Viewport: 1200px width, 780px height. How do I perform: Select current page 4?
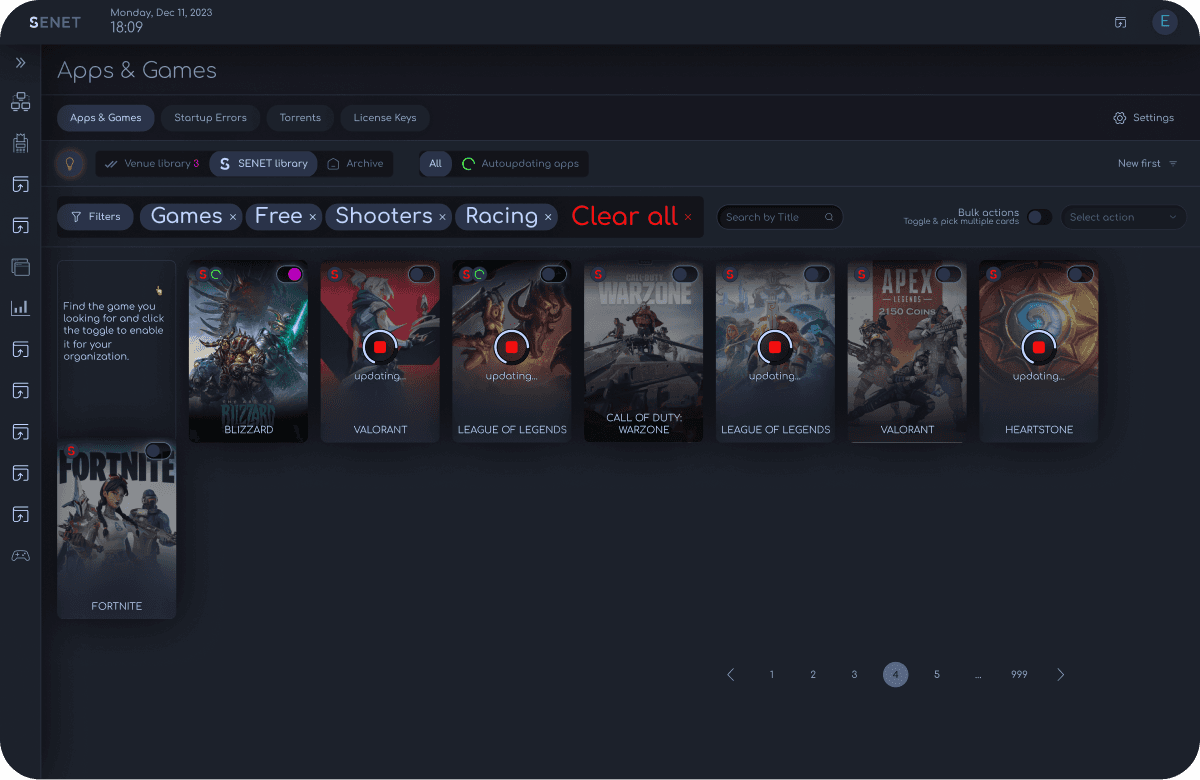tap(895, 675)
